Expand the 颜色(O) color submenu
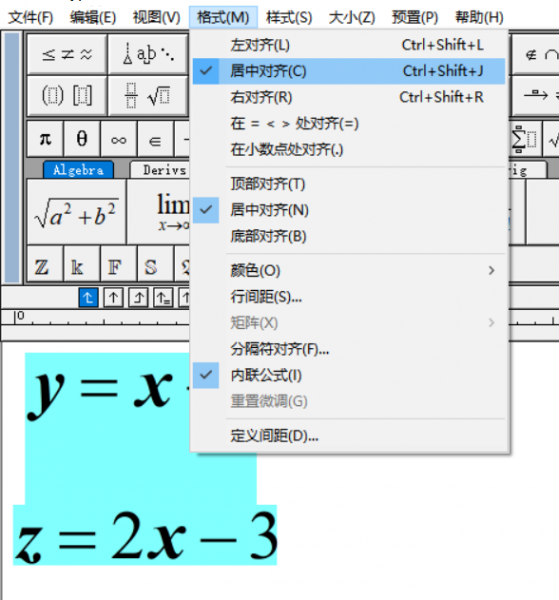The height and width of the screenshot is (600, 559). [x=349, y=271]
